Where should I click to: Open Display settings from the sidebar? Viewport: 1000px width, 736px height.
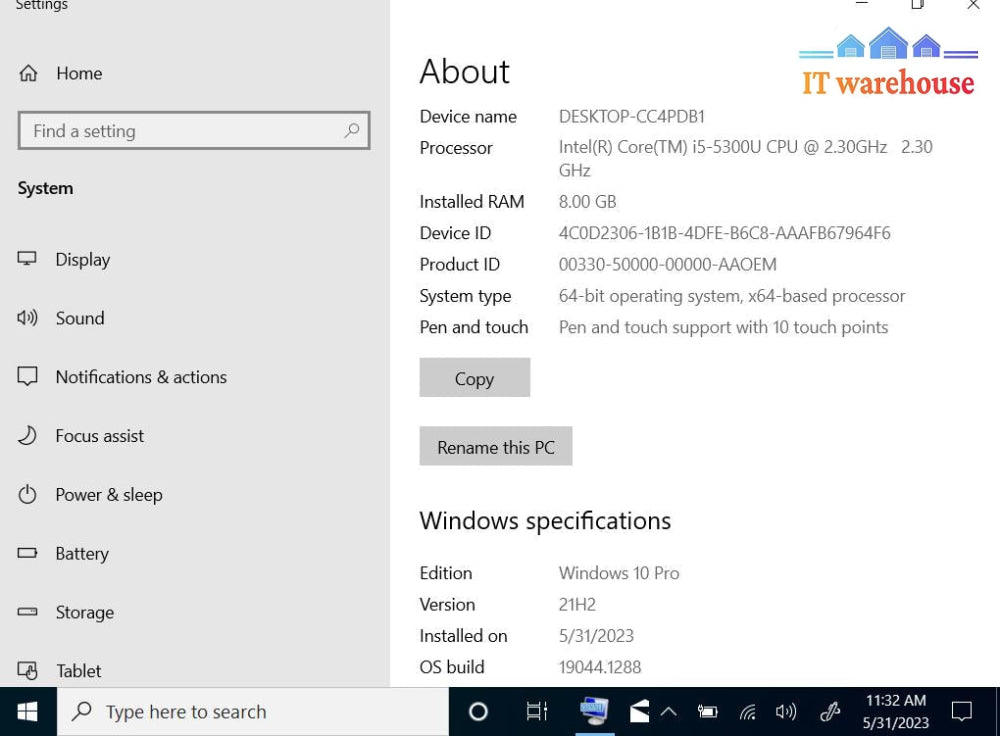(x=82, y=259)
